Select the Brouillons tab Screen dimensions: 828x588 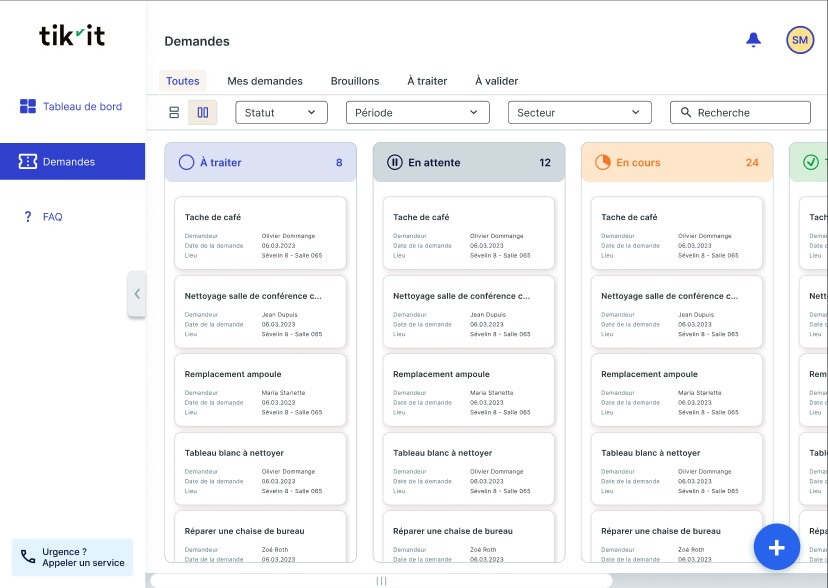pos(355,81)
